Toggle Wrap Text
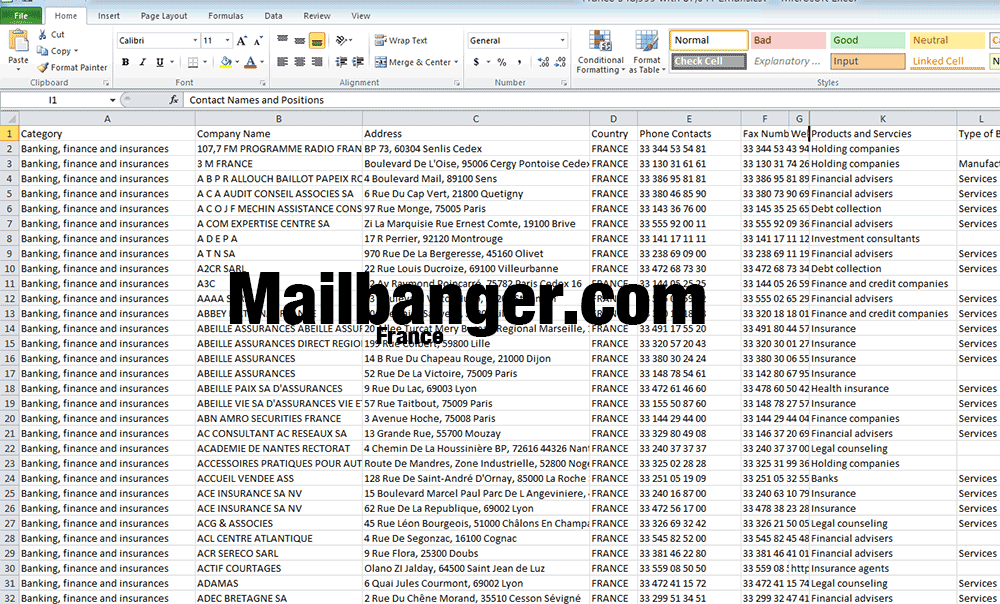 (x=401, y=40)
